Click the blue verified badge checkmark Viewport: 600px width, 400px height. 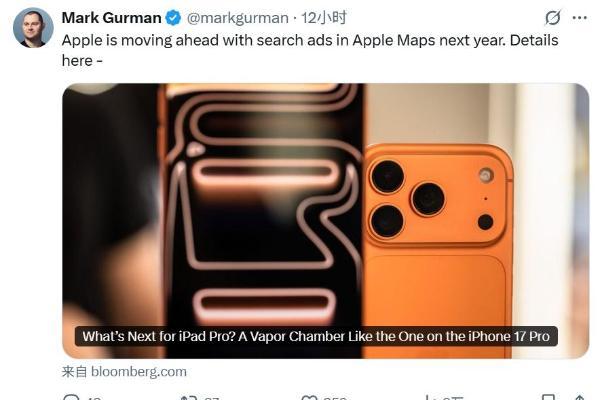(173, 18)
